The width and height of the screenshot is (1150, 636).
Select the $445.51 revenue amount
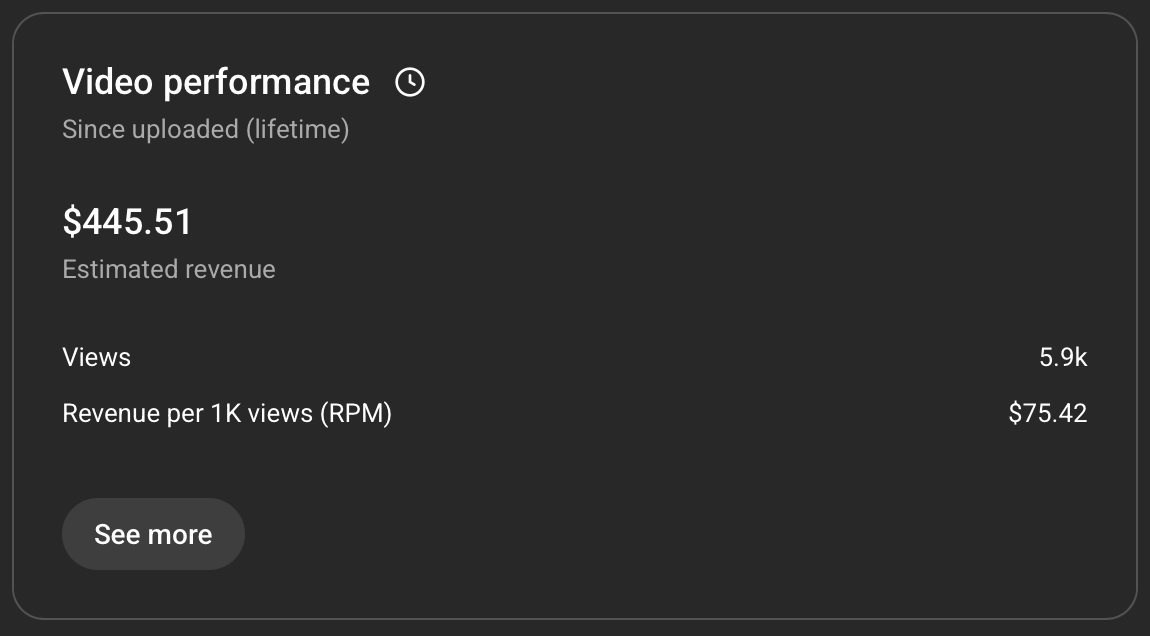(128, 222)
